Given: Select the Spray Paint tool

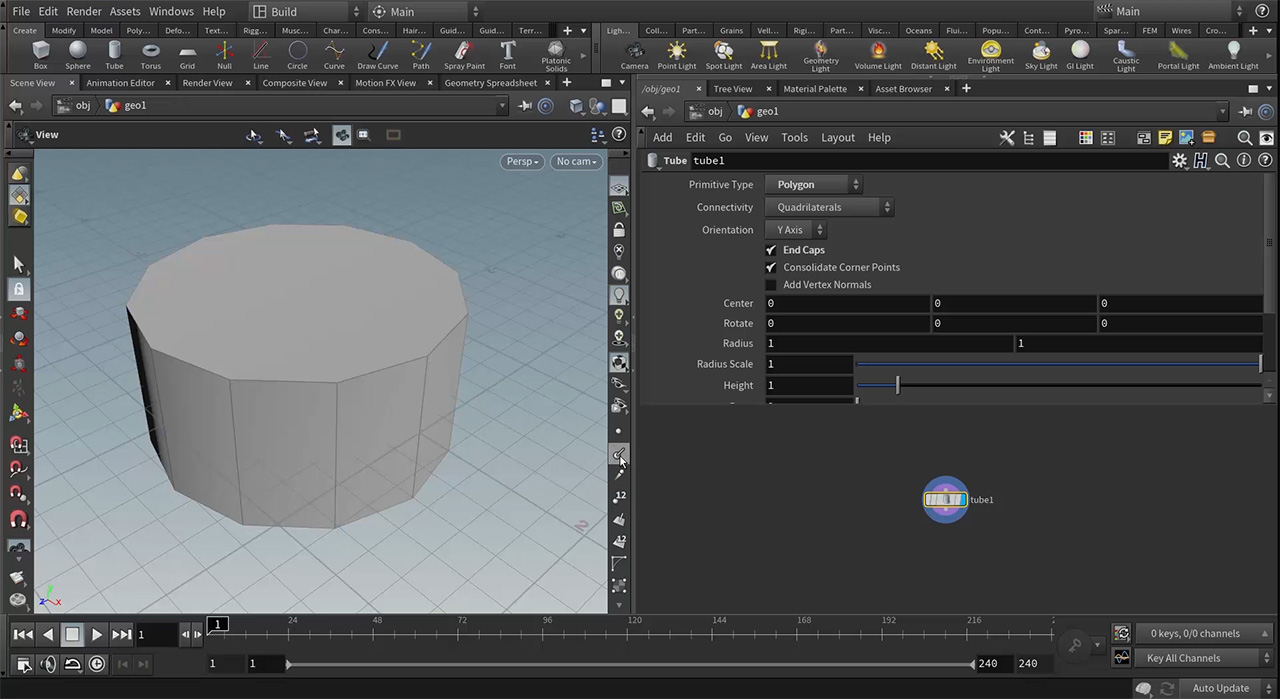Looking at the screenshot, I should pos(464,55).
